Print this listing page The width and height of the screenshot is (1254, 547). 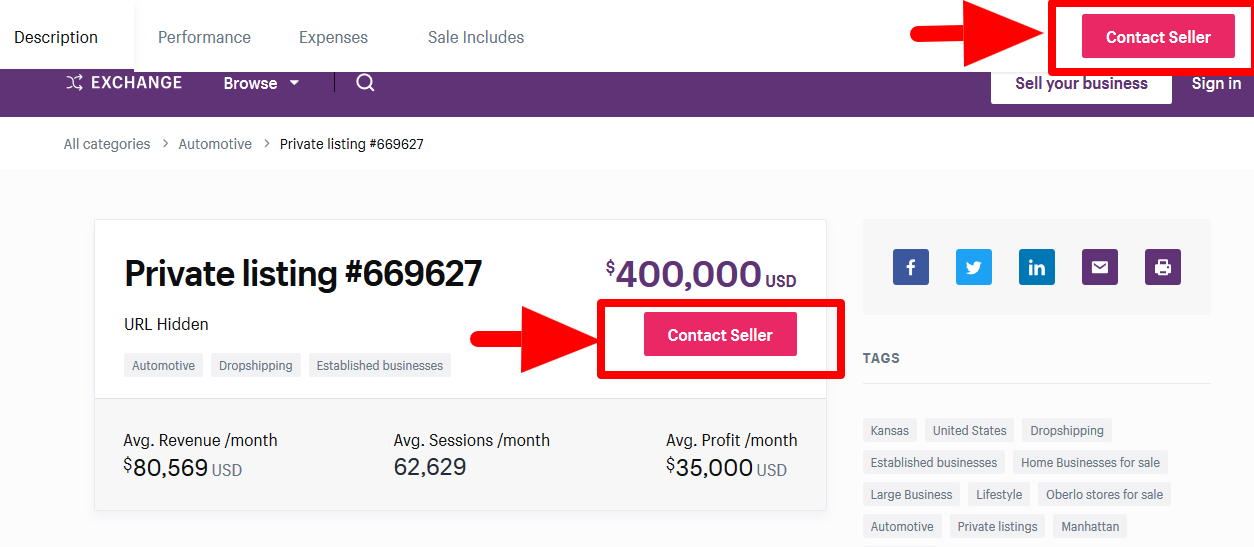tap(1163, 267)
